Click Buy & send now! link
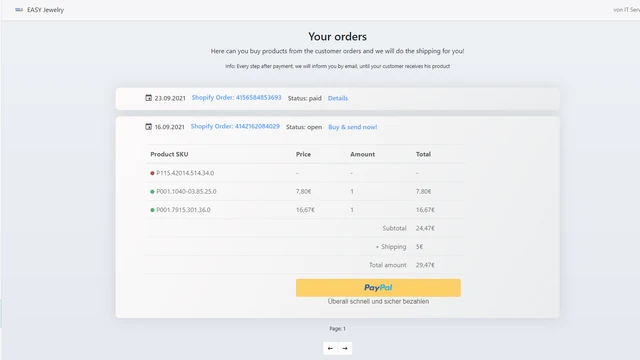The image size is (640, 360). [353, 127]
